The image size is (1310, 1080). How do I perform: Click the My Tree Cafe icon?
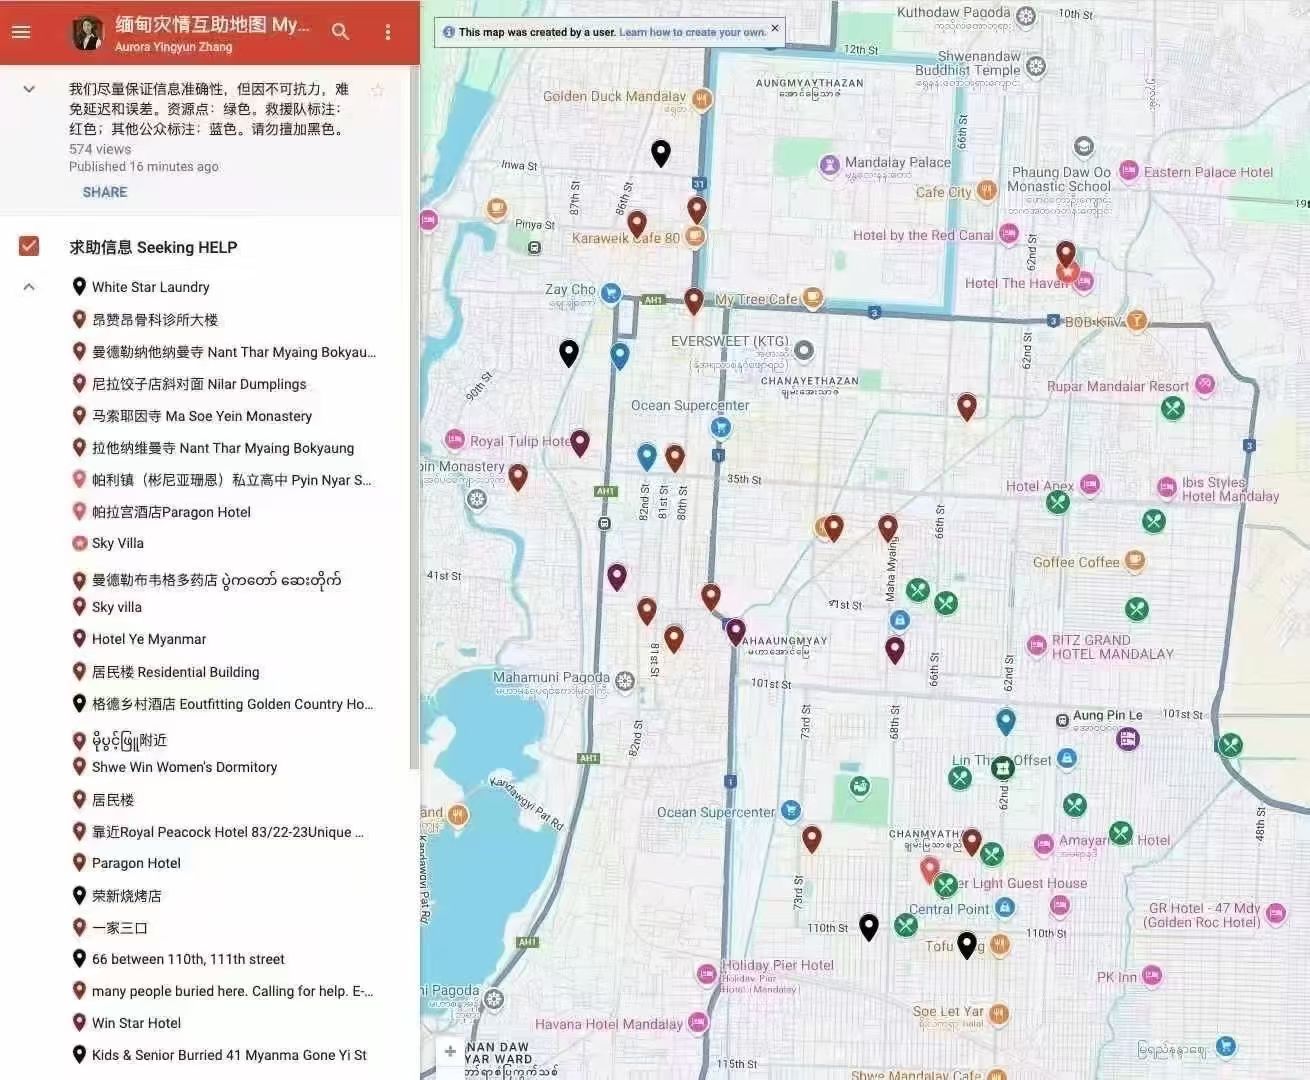pyautogui.click(x=813, y=296)
